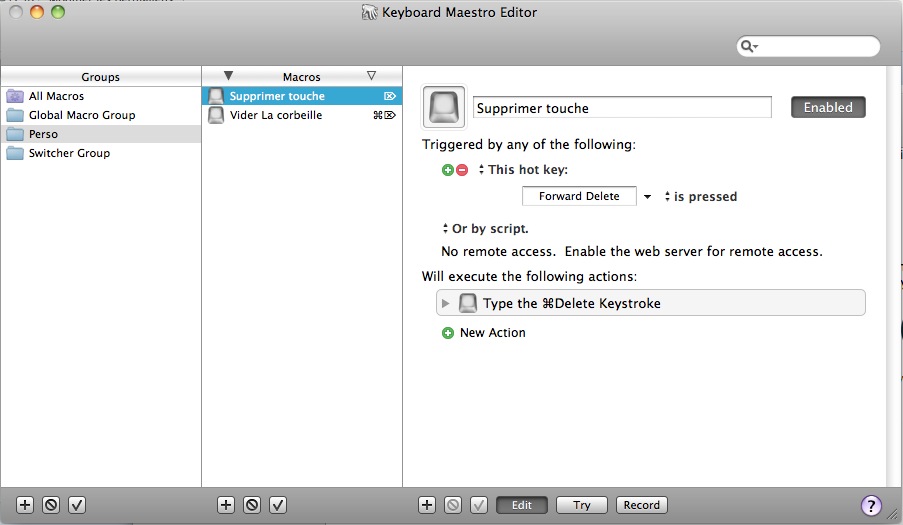Open help with the question mark button
The height and width of the screenshot is (525, 903).
point(871,505)
